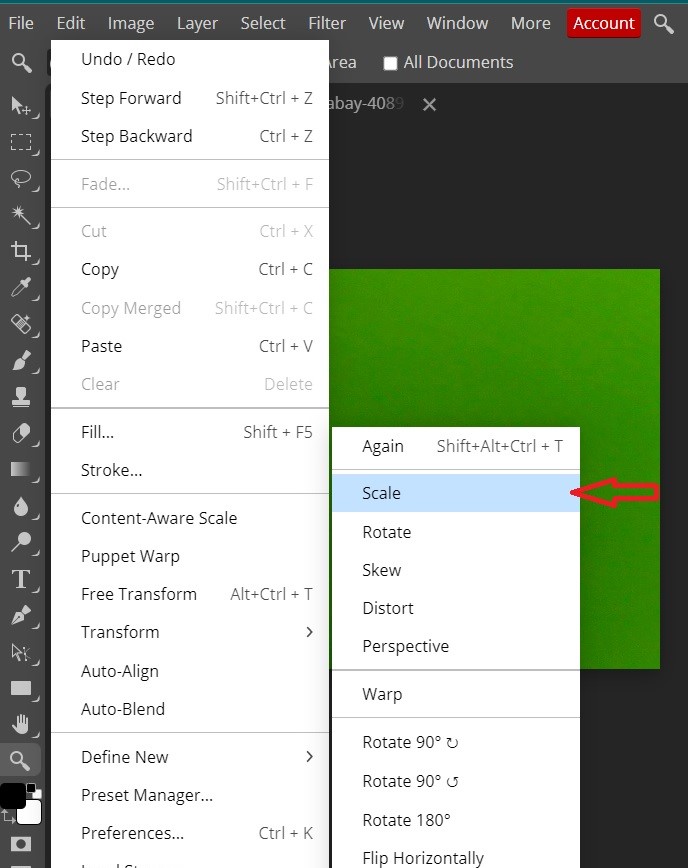
Task: Expand the Define New submenu
Action: (x=124, y=757)
